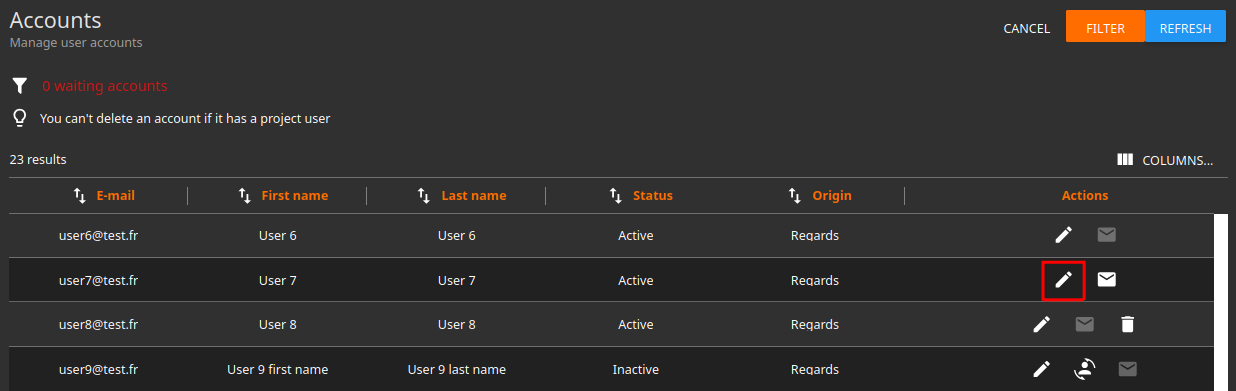
Task: Edit the user7@test.fr account
Action: pos(1064,280)
